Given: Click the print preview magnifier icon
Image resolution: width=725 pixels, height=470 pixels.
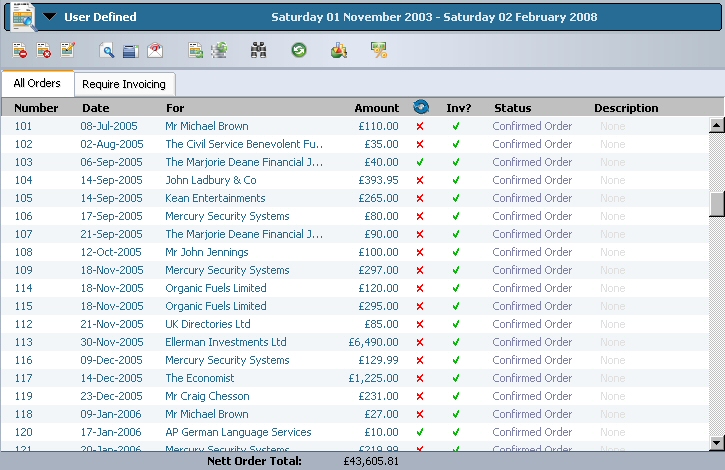Looking at the screenshot, I should tap(106, 50).
